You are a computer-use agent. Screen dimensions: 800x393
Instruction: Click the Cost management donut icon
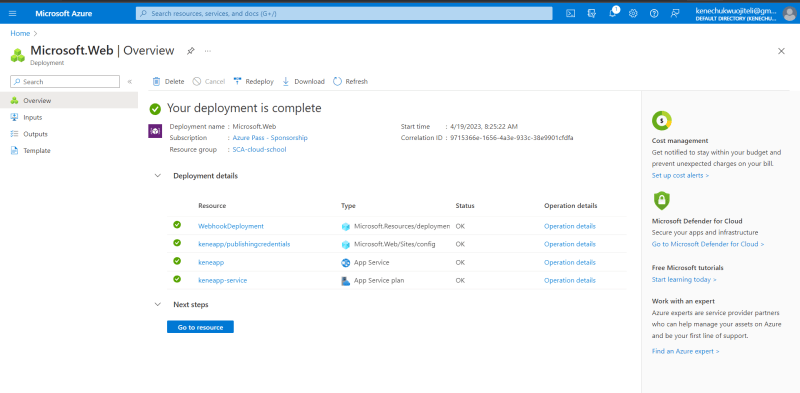pyautogui.click(x=662, y=121)
